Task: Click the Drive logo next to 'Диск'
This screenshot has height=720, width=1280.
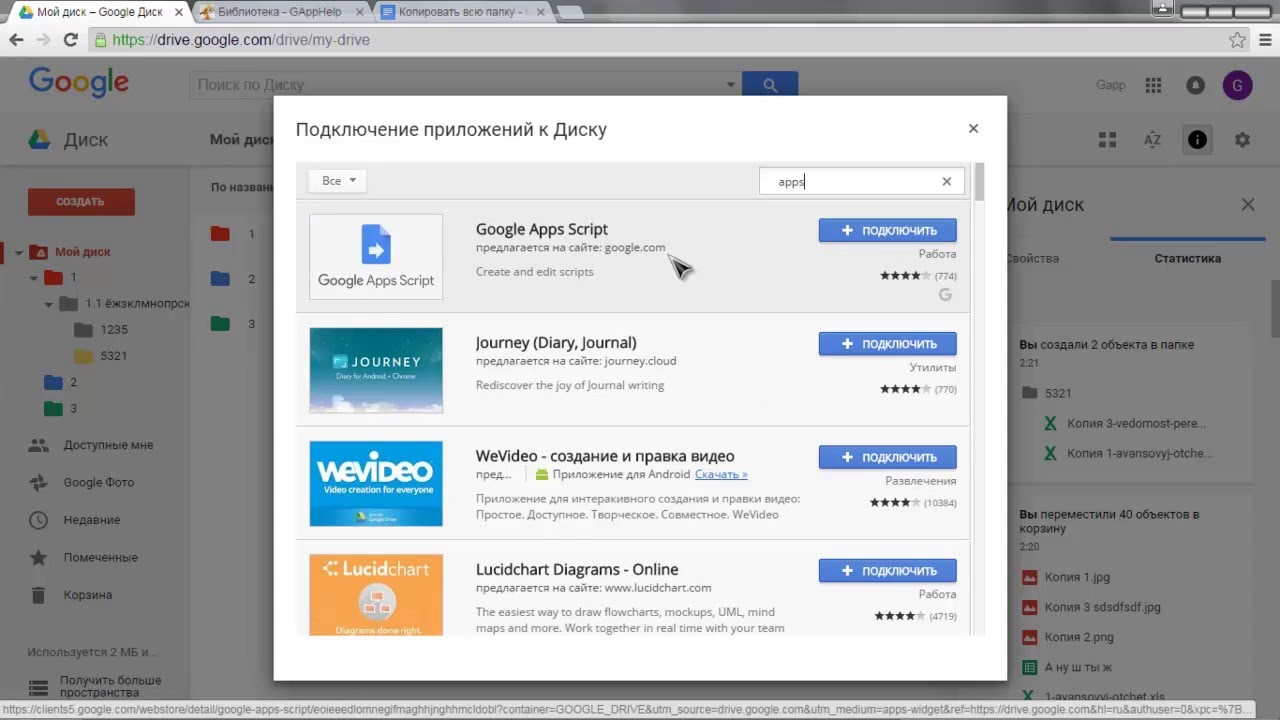Action: [x=39, y=140]
